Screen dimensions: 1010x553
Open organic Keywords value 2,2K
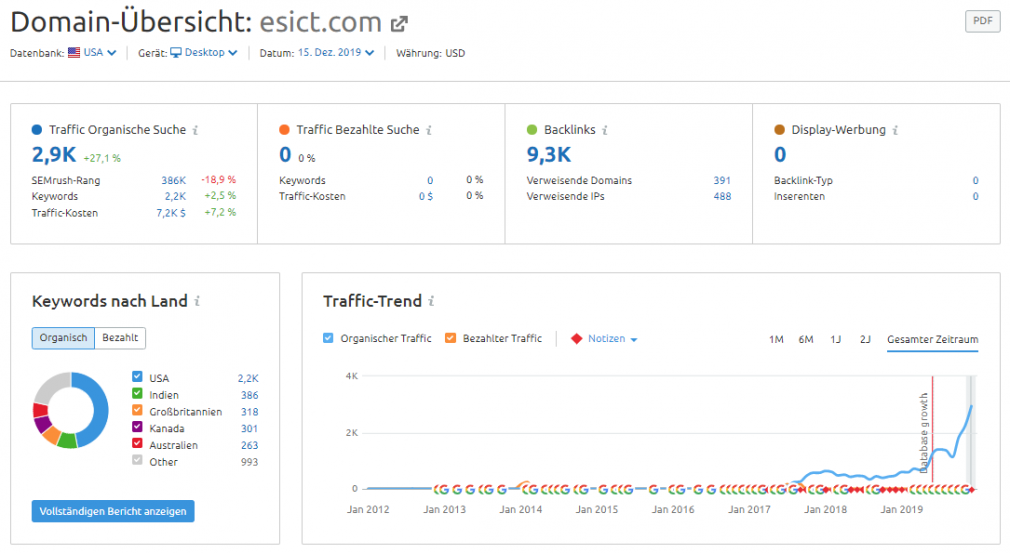(175, 196)
